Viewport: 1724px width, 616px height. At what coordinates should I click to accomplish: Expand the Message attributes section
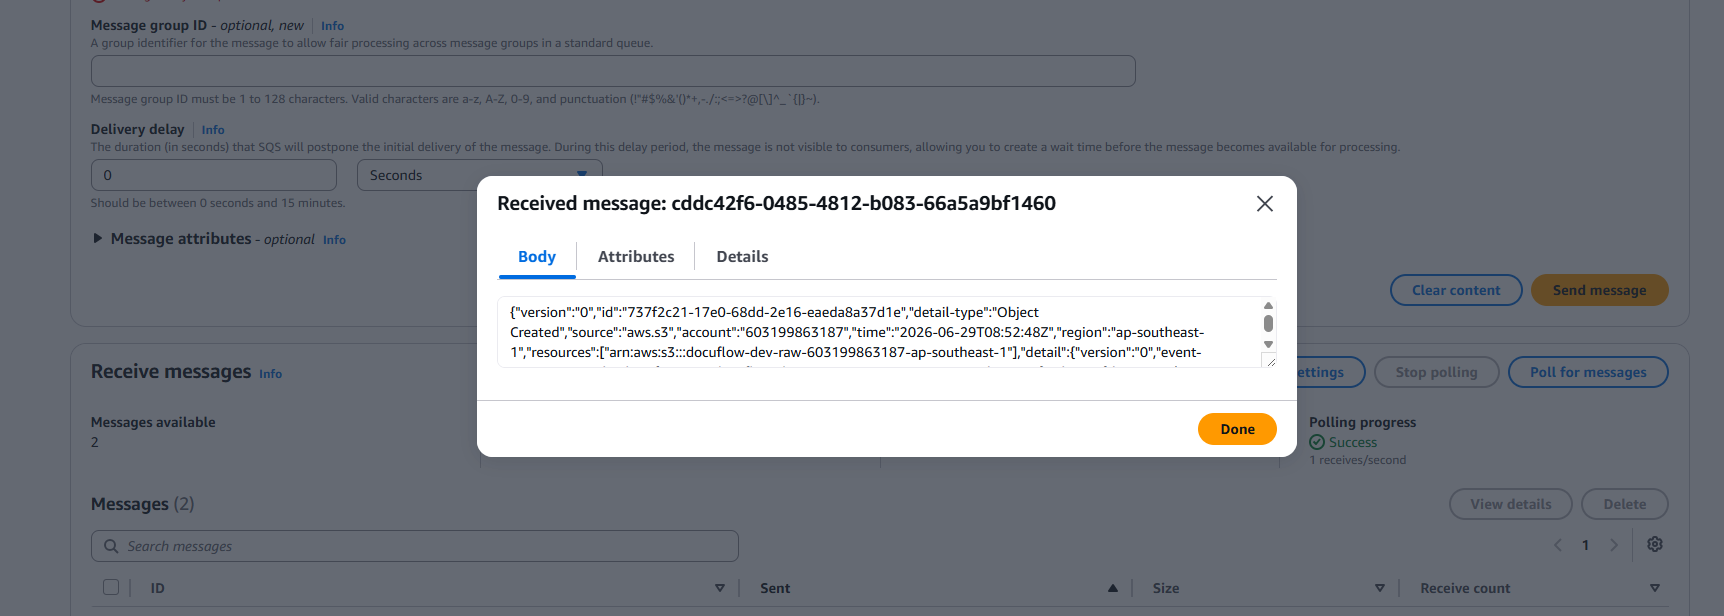(97, 239)
